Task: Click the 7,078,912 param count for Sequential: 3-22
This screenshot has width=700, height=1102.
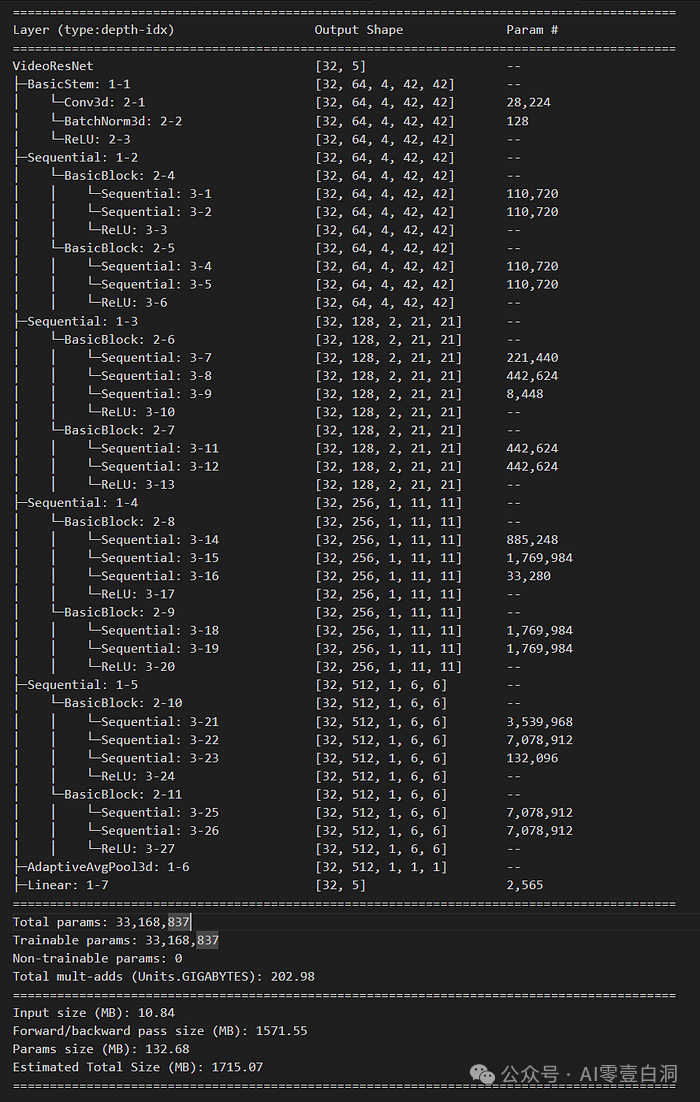Action: [539, 739]
